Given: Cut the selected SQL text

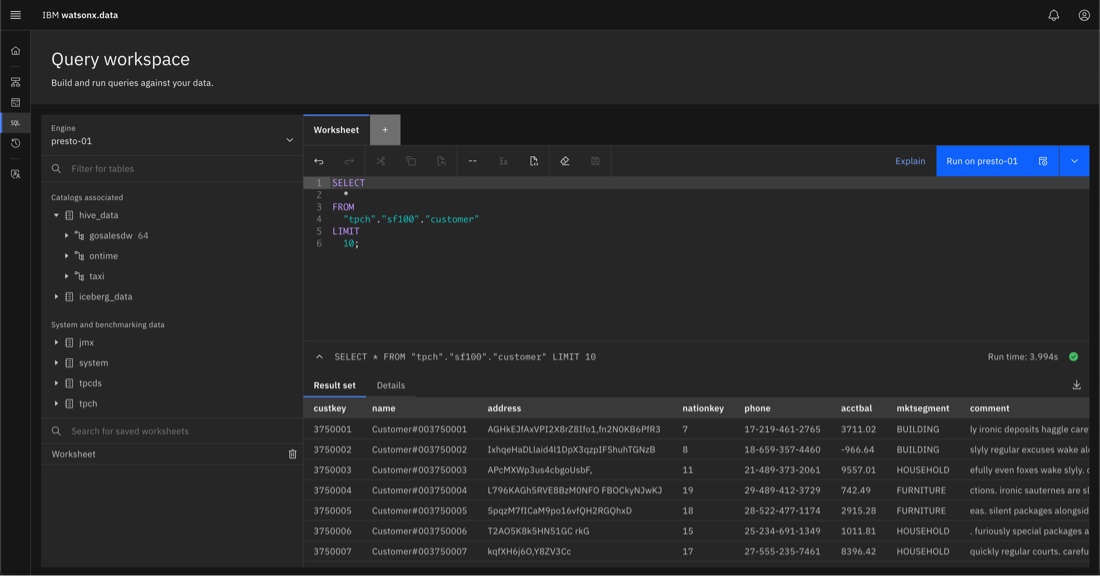Looking at the screenshot, I should 381,160.
